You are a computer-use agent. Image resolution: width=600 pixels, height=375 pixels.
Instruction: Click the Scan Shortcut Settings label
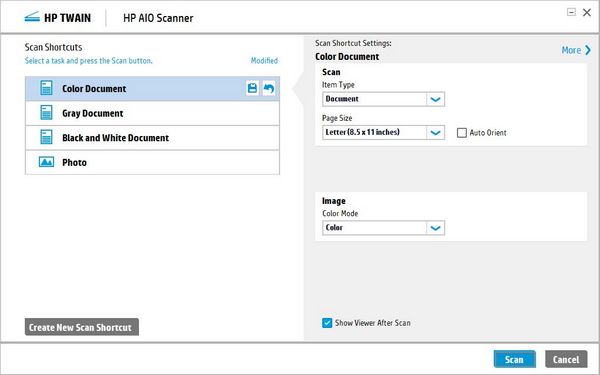click(x=353, y=43)
